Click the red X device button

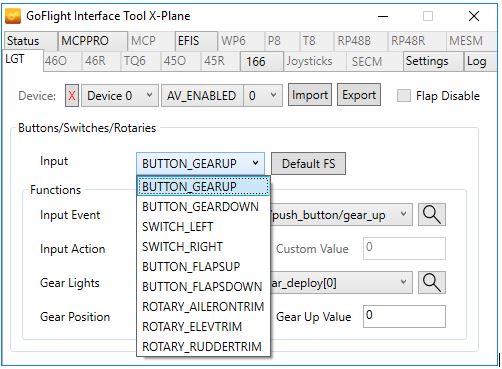point(72,96)
